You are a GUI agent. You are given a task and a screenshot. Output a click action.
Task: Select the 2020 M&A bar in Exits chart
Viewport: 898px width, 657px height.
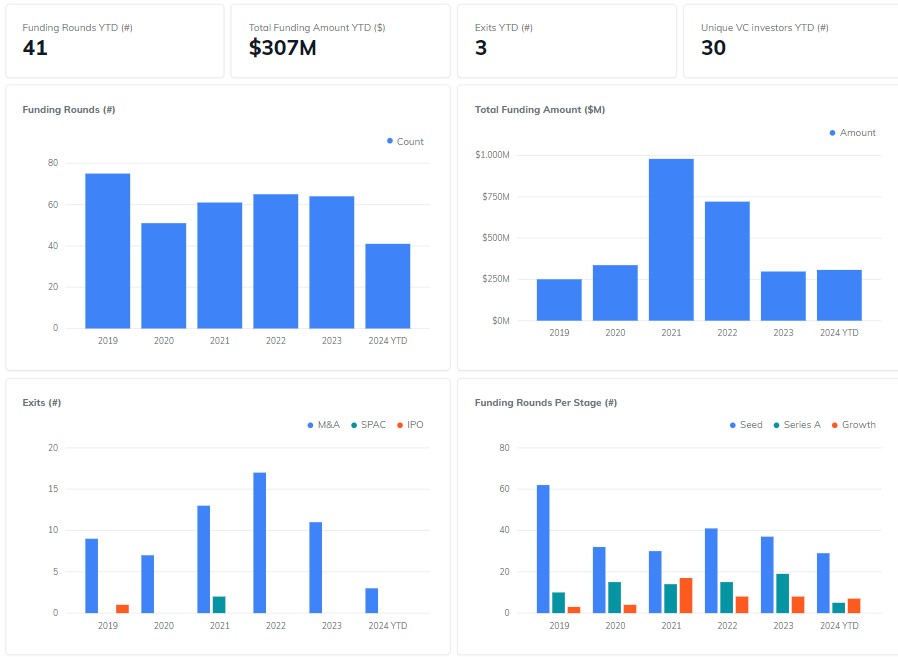[x=148, y=584]
